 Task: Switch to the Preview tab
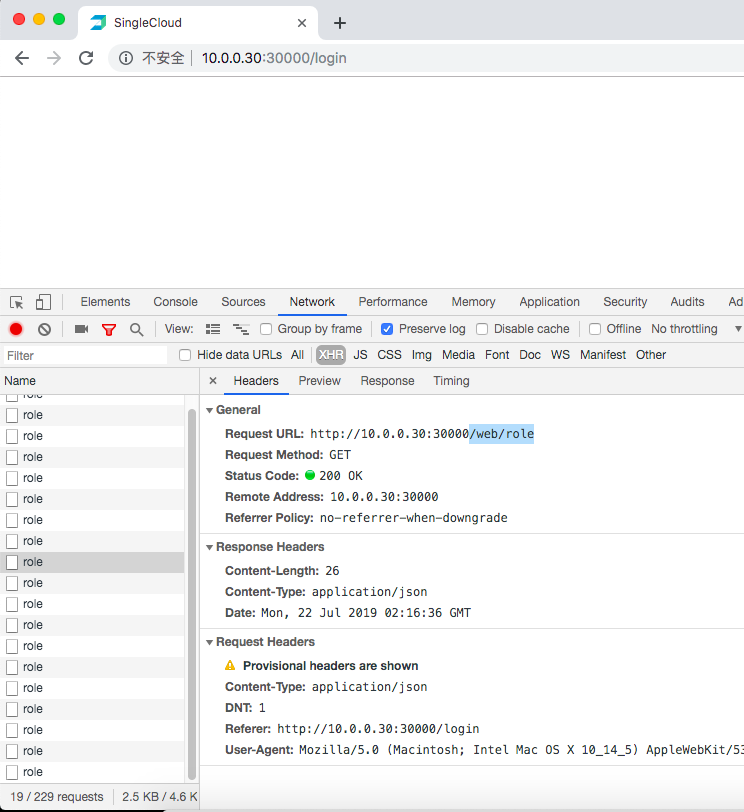click(319, 381)
